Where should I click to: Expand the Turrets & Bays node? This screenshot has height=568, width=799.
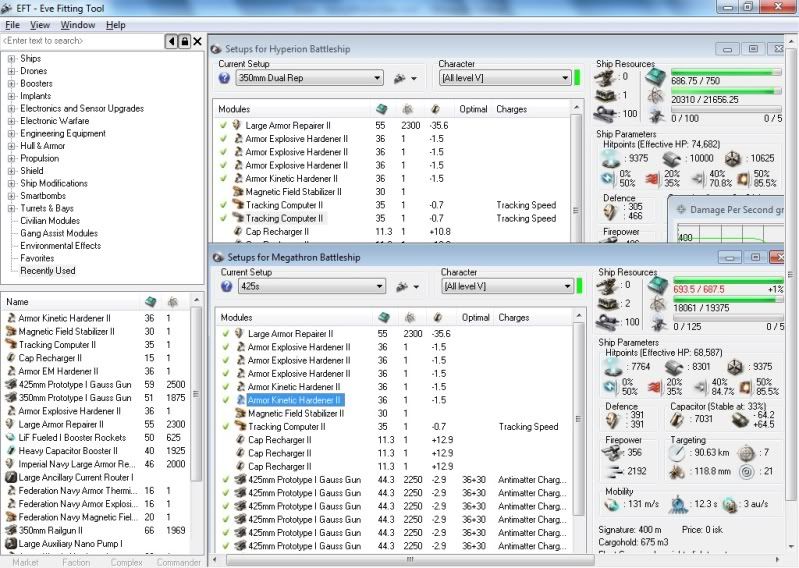click(11, 208)
